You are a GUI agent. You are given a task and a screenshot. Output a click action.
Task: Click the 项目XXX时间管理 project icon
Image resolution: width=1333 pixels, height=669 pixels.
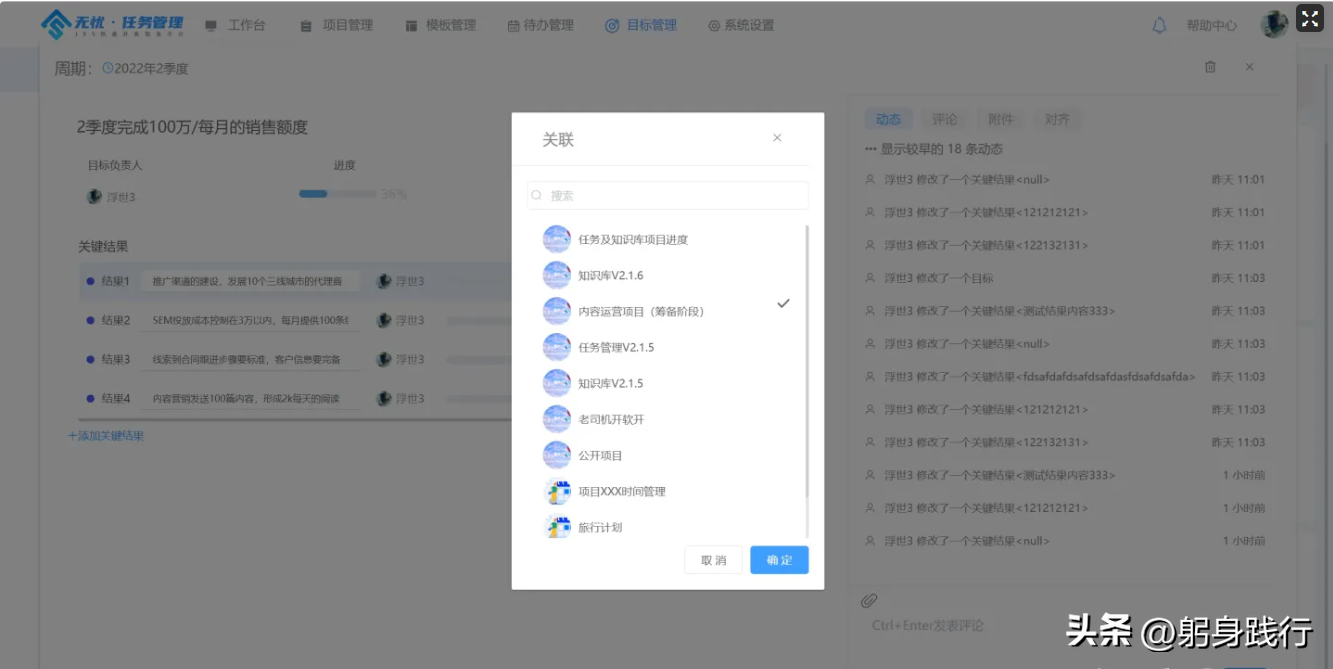point(557,491)
